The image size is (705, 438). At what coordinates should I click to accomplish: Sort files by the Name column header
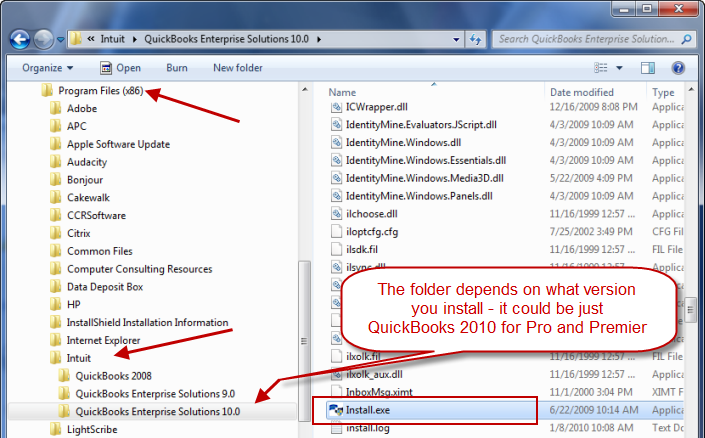342,92
